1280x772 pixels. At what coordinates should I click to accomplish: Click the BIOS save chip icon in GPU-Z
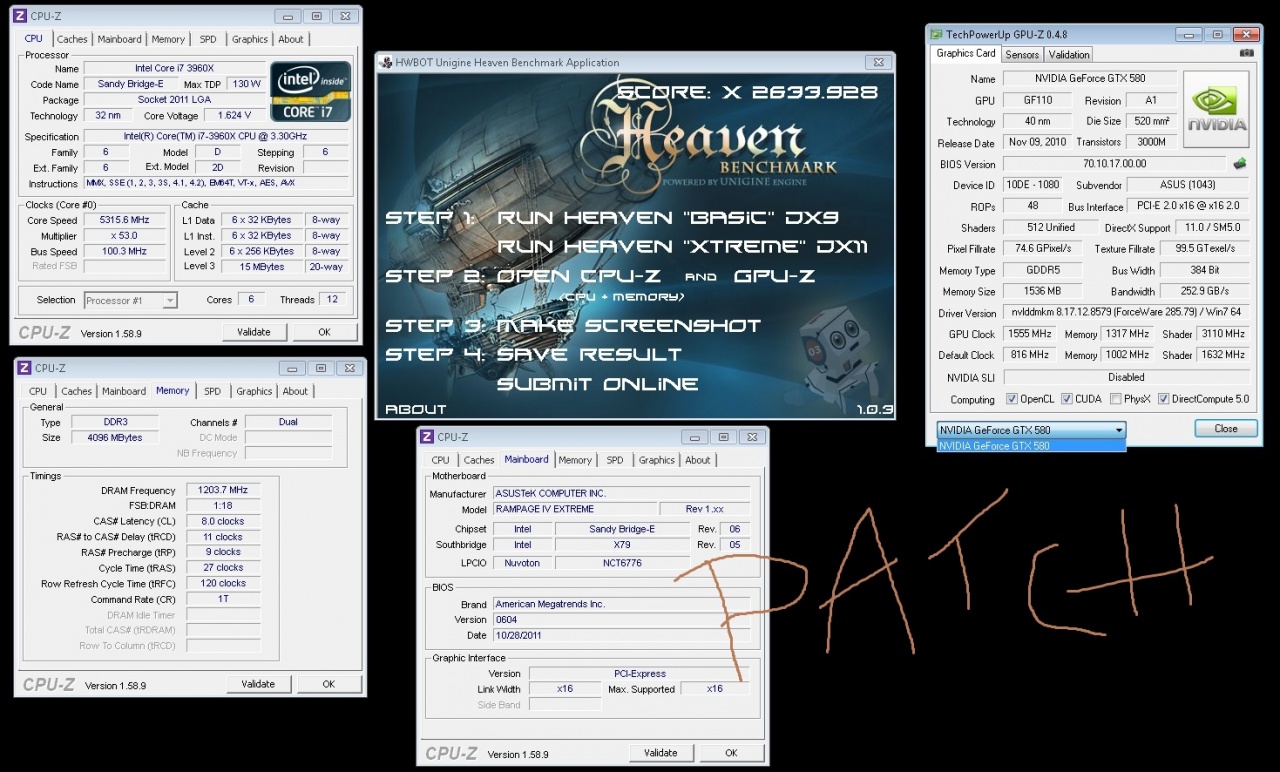[x=1240, y=164]
